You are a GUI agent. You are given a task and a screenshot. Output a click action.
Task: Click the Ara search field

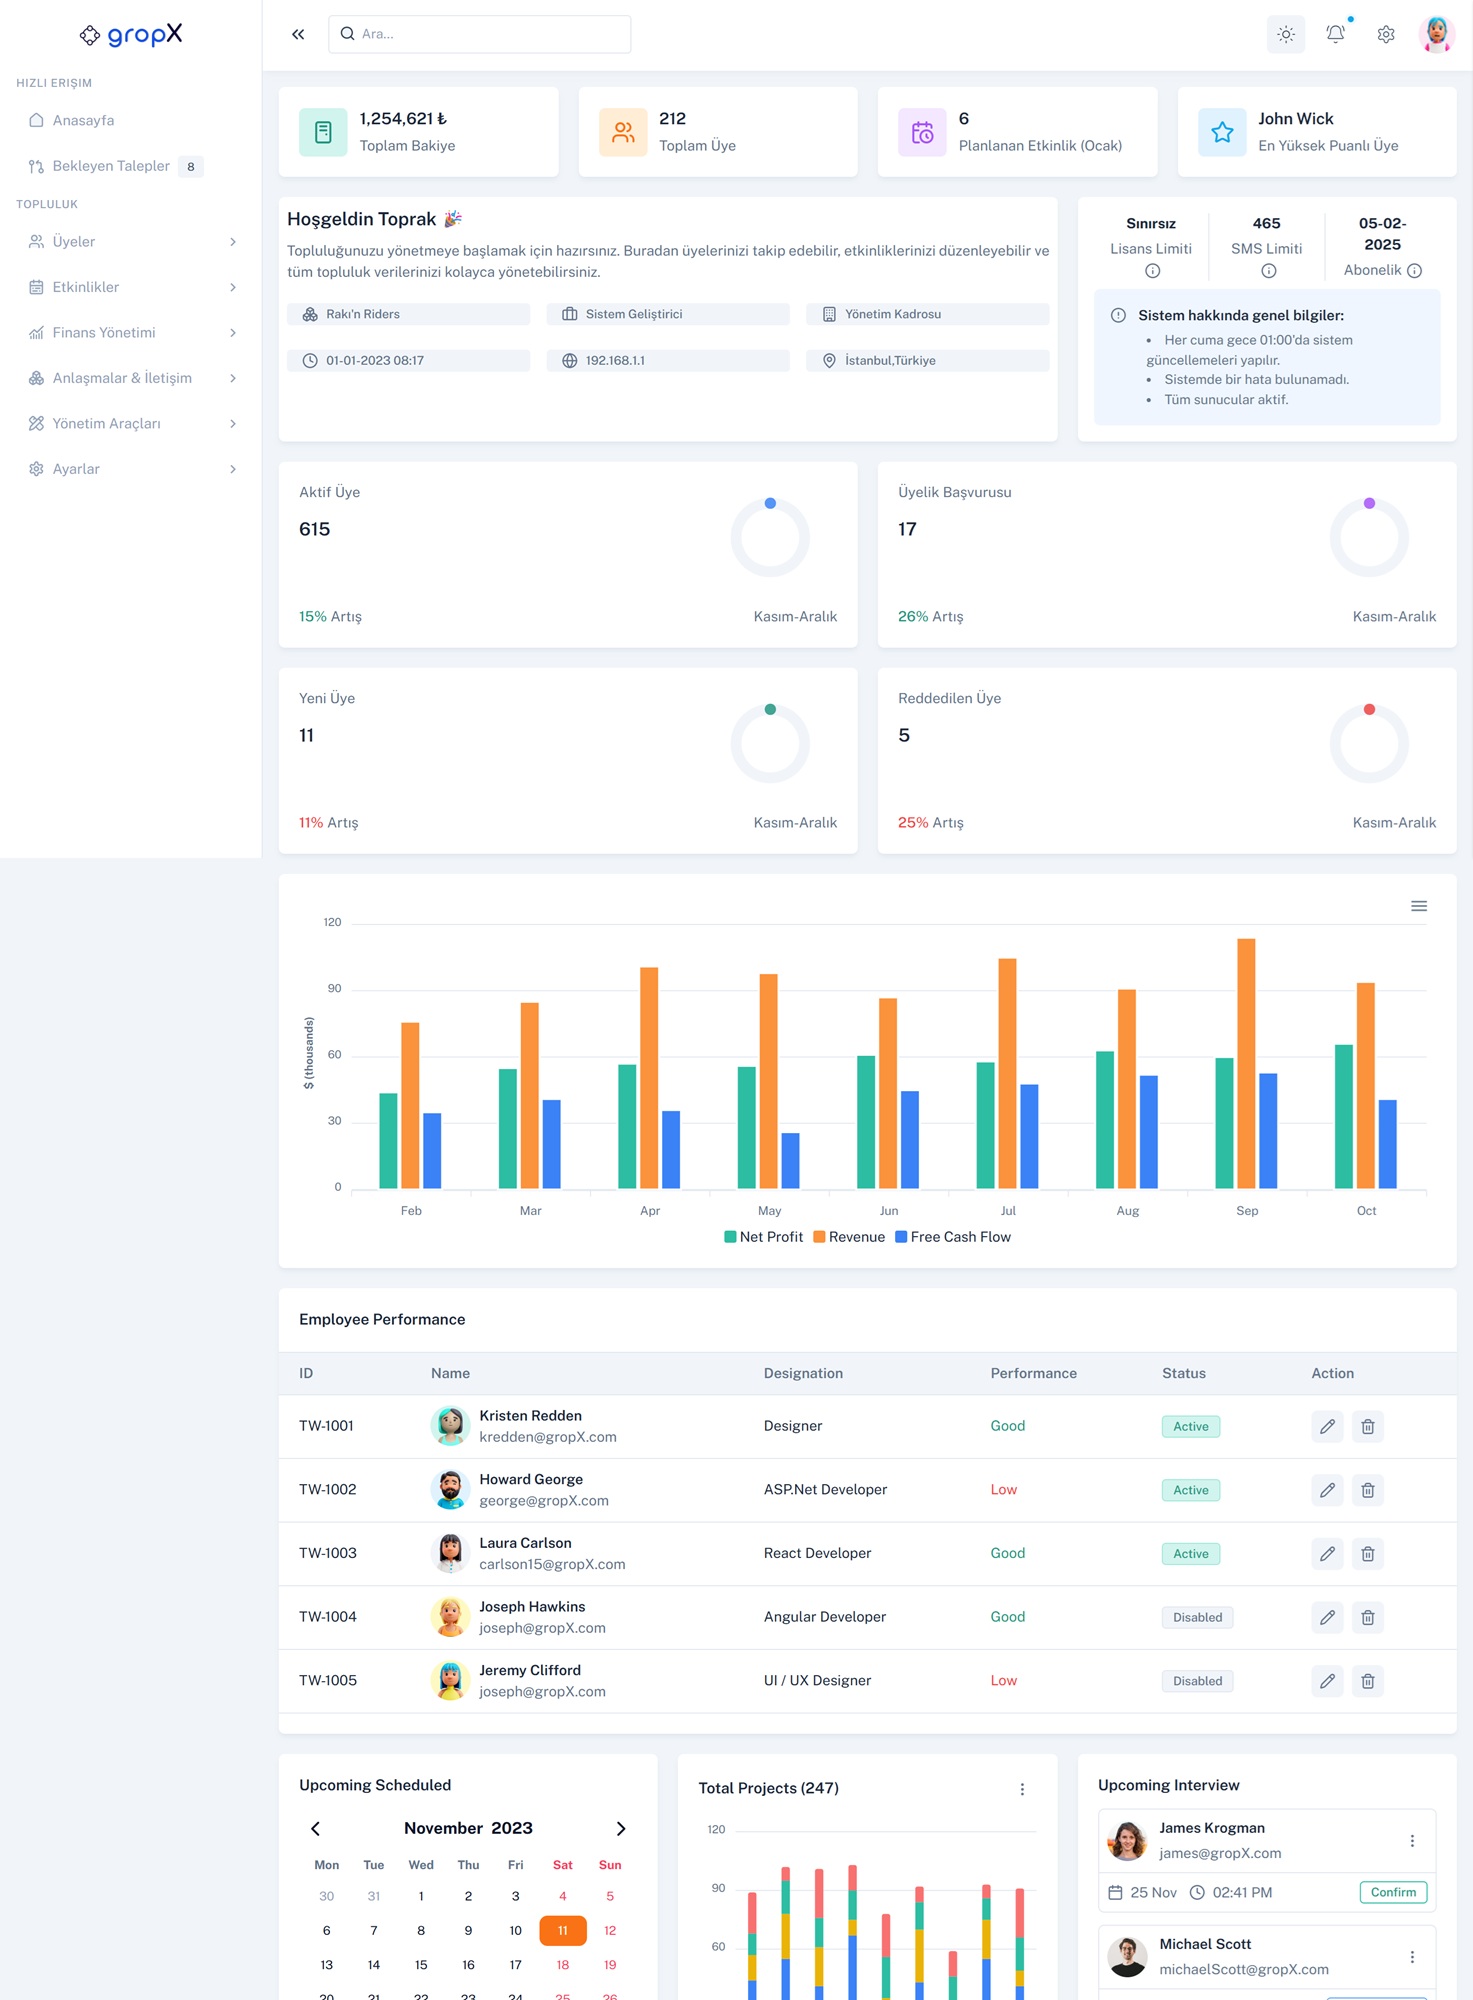coord(480,34)
